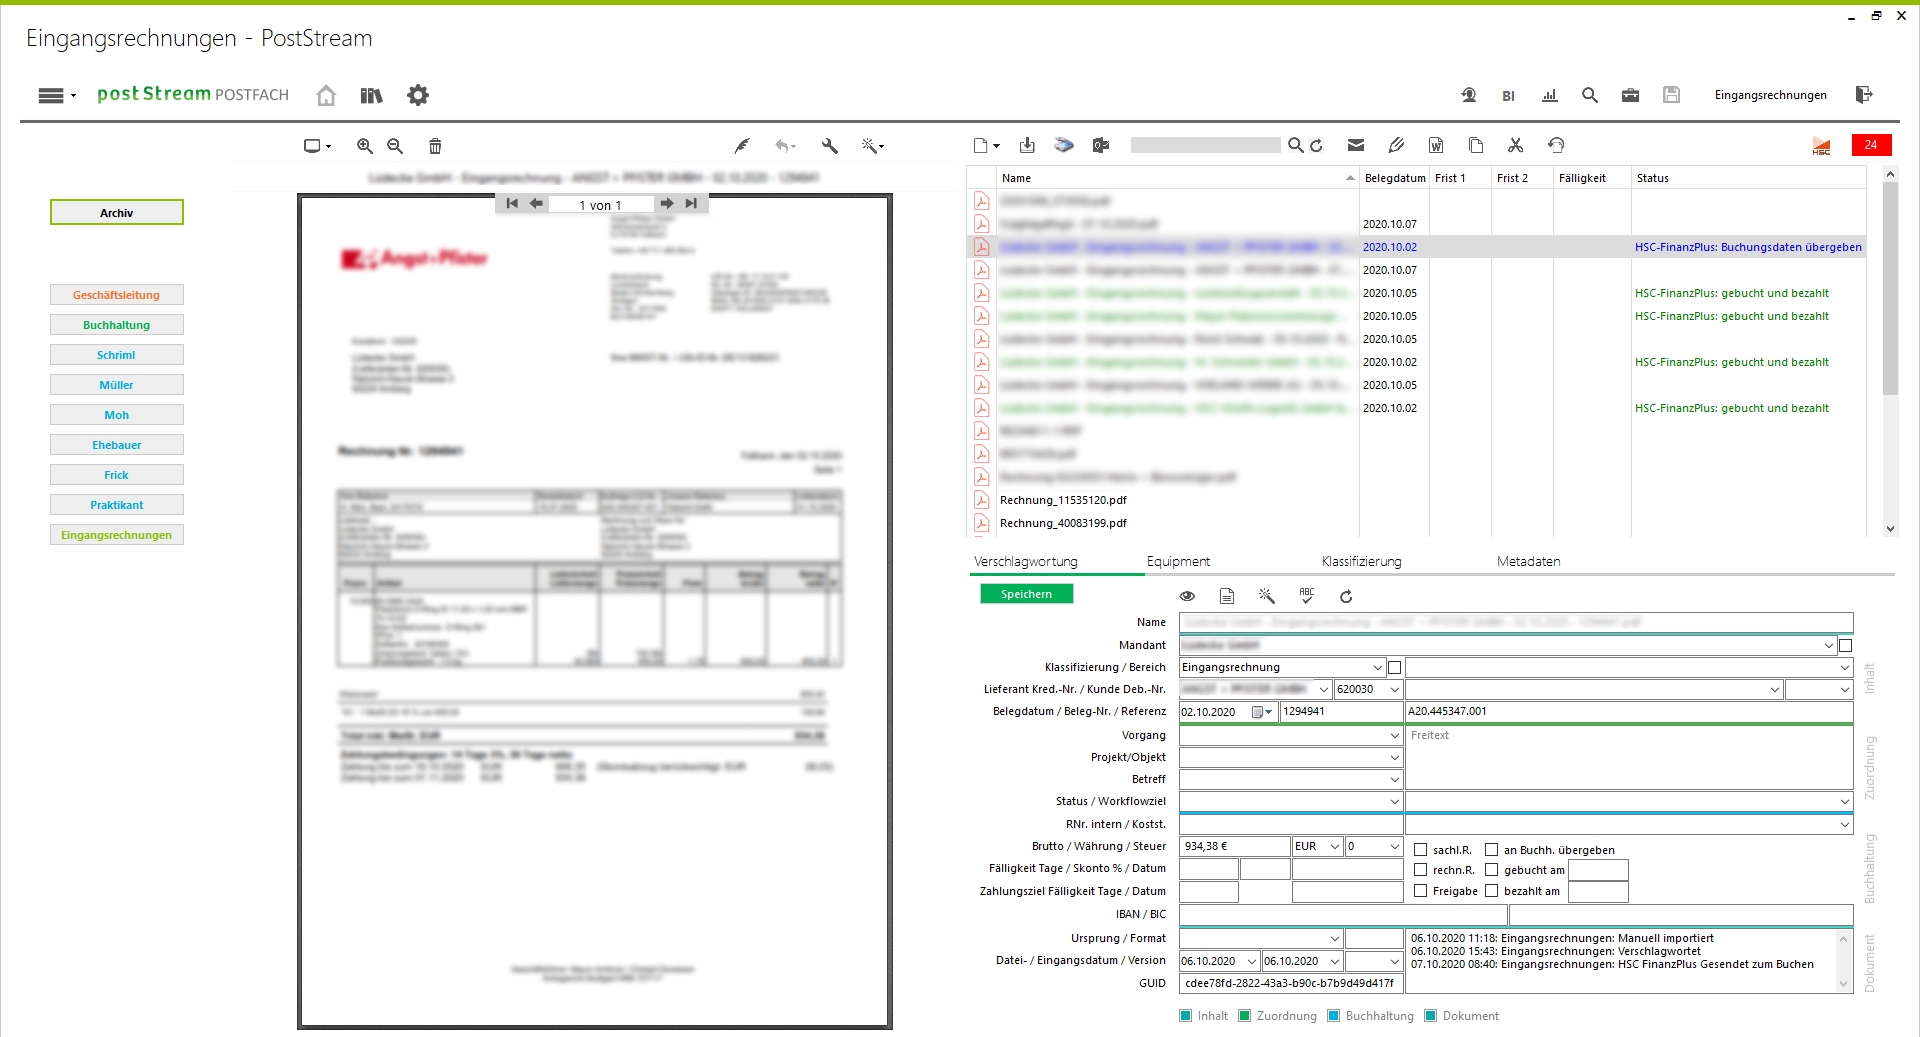Zoom out of the document preview
This screenshot has width=1920, height=1037.
pyautogui.click(x=395, y=146)
